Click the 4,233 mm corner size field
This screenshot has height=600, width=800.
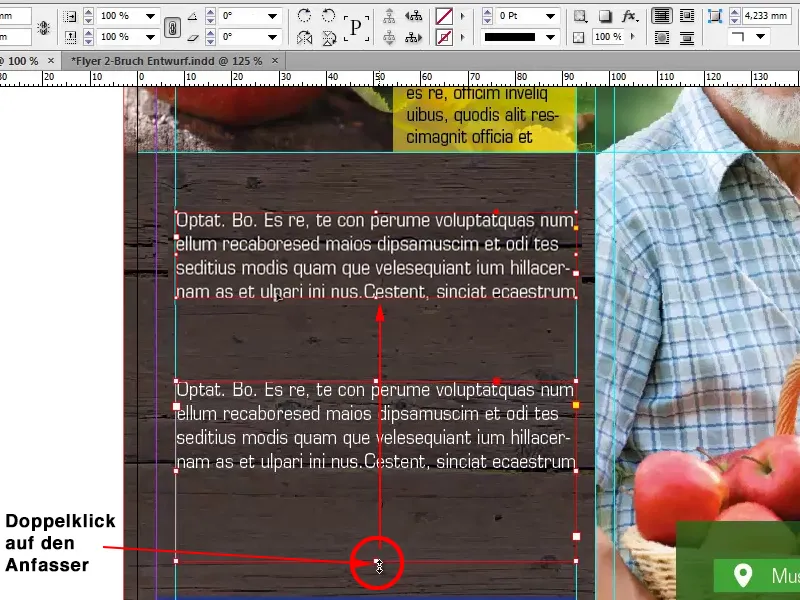(x=765, y=16)
